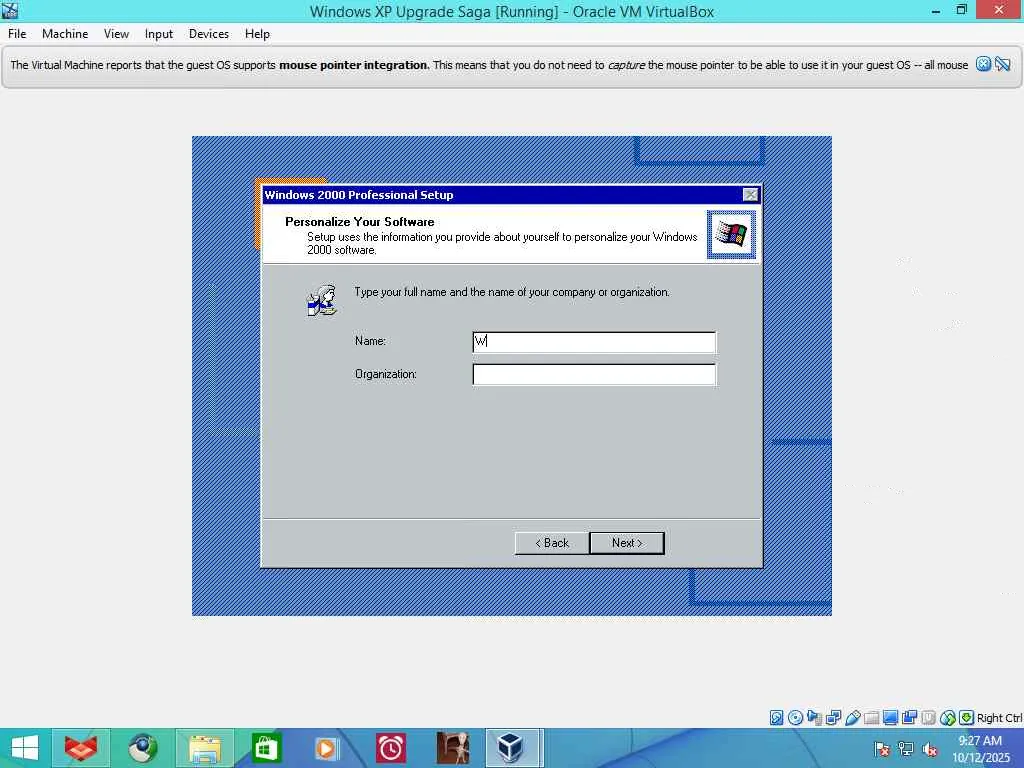Click the grey CPU virtualization status icon
Screen dimensions: 1024x768
pyautogui.click(x=928, y=718)
